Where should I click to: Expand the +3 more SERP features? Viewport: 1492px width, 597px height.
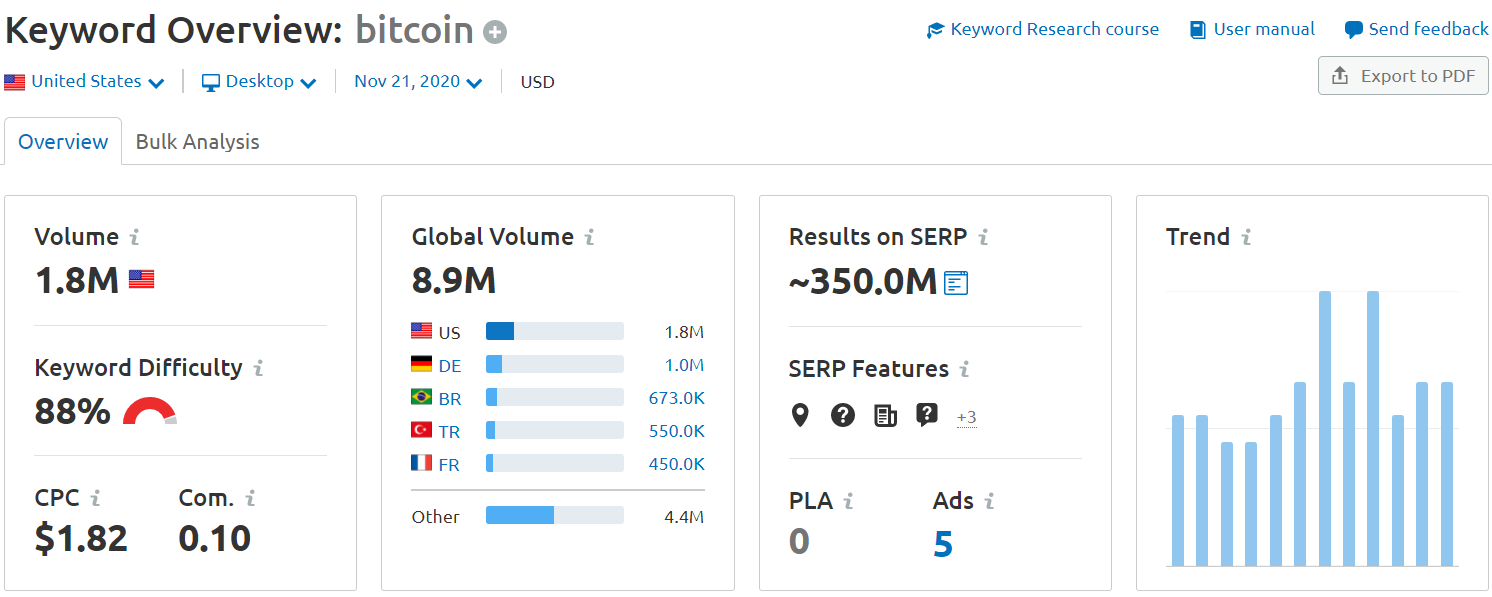[966, 417]
